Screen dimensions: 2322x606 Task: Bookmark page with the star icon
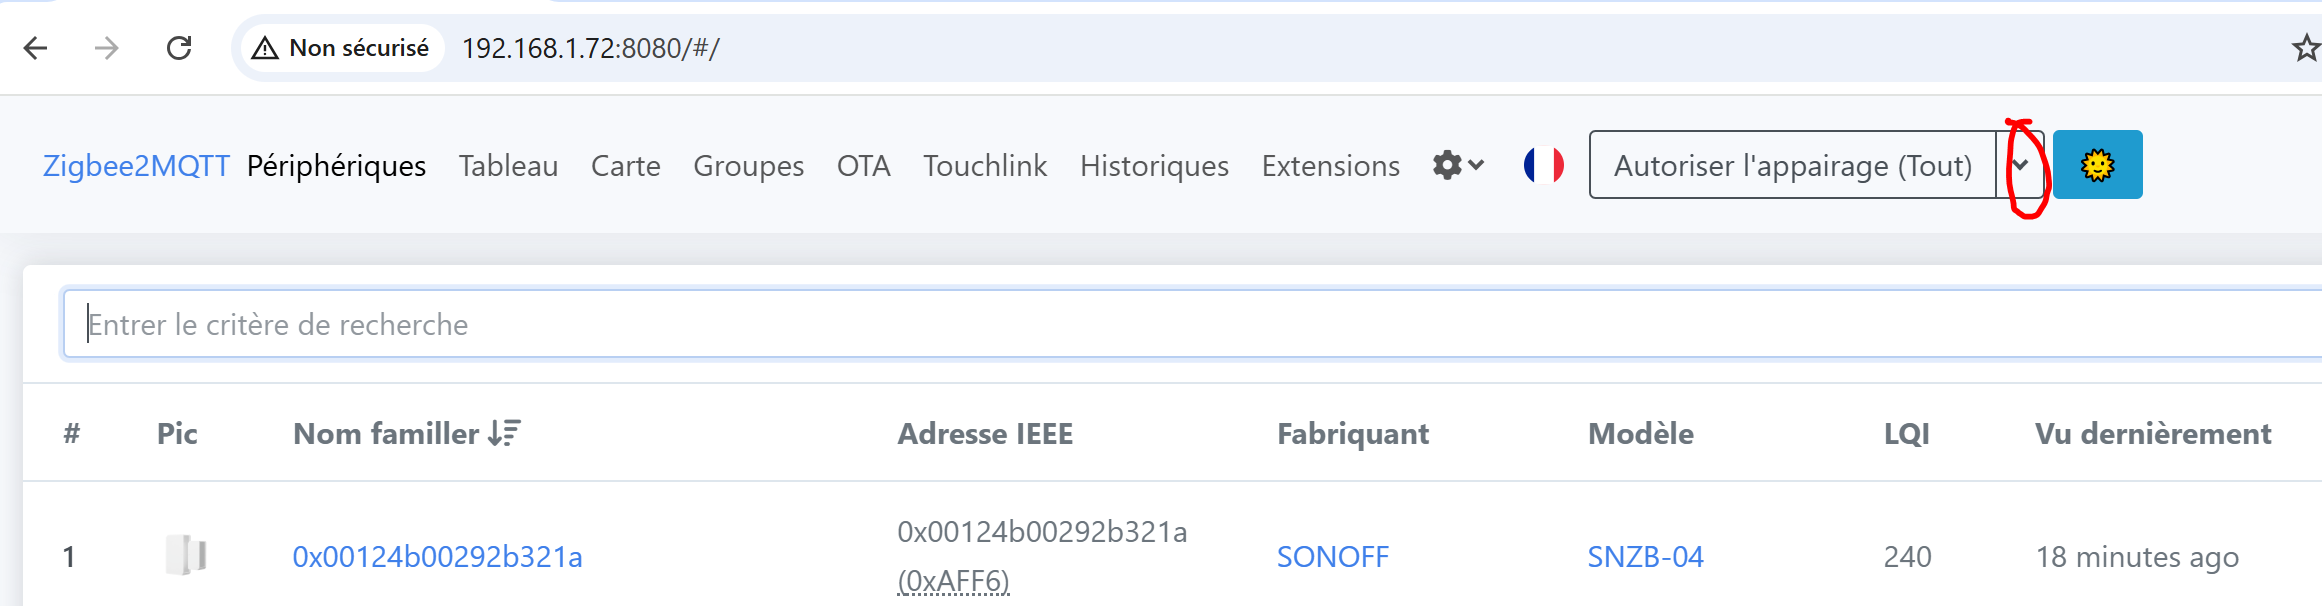(x=2306, y=48)
